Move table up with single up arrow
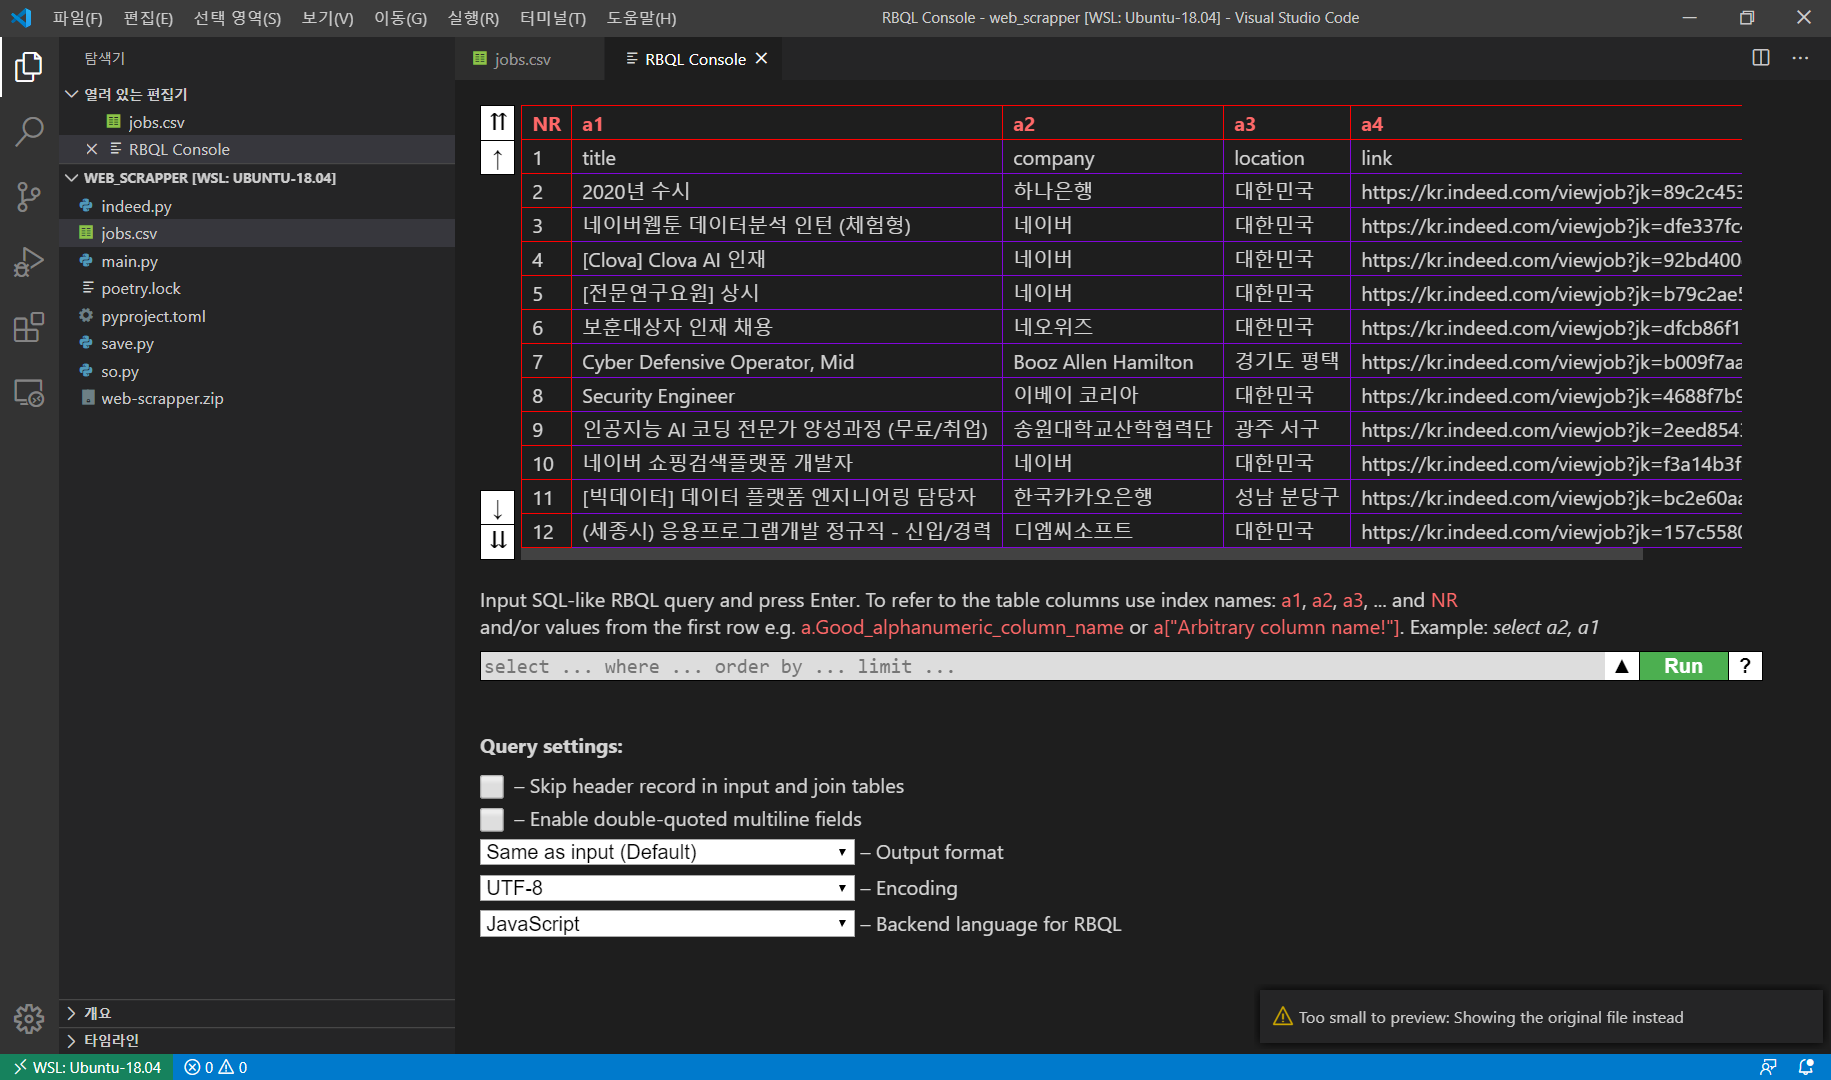 (498, 158)
